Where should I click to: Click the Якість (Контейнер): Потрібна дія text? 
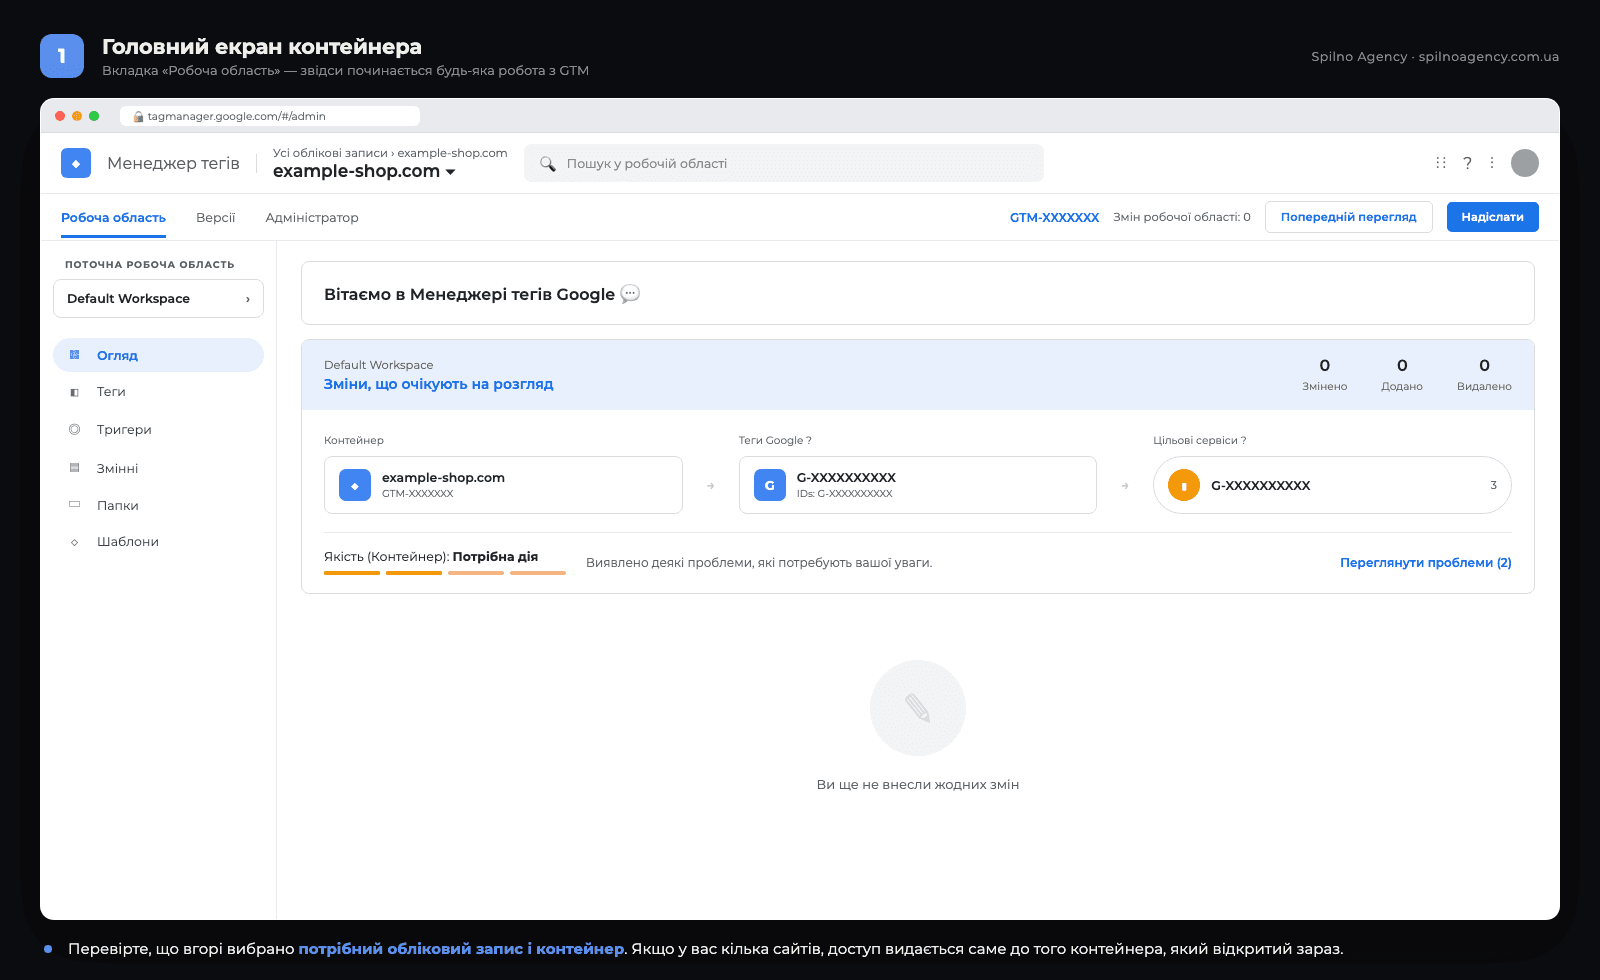point(431,556)
